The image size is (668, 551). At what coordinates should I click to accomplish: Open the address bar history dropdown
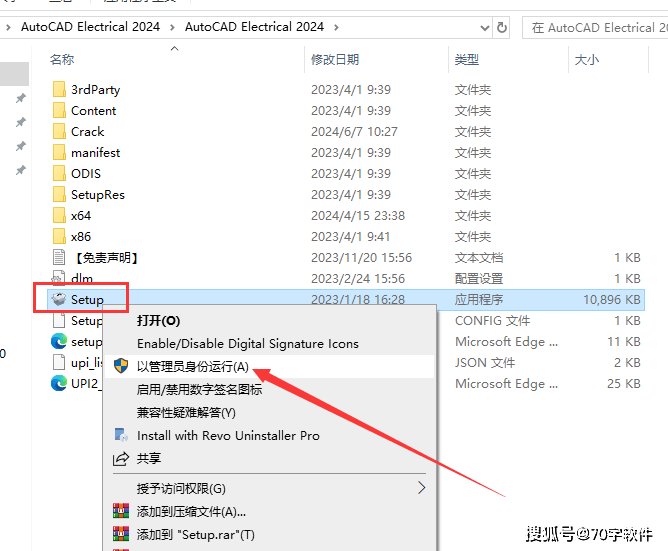pos(484,28)
